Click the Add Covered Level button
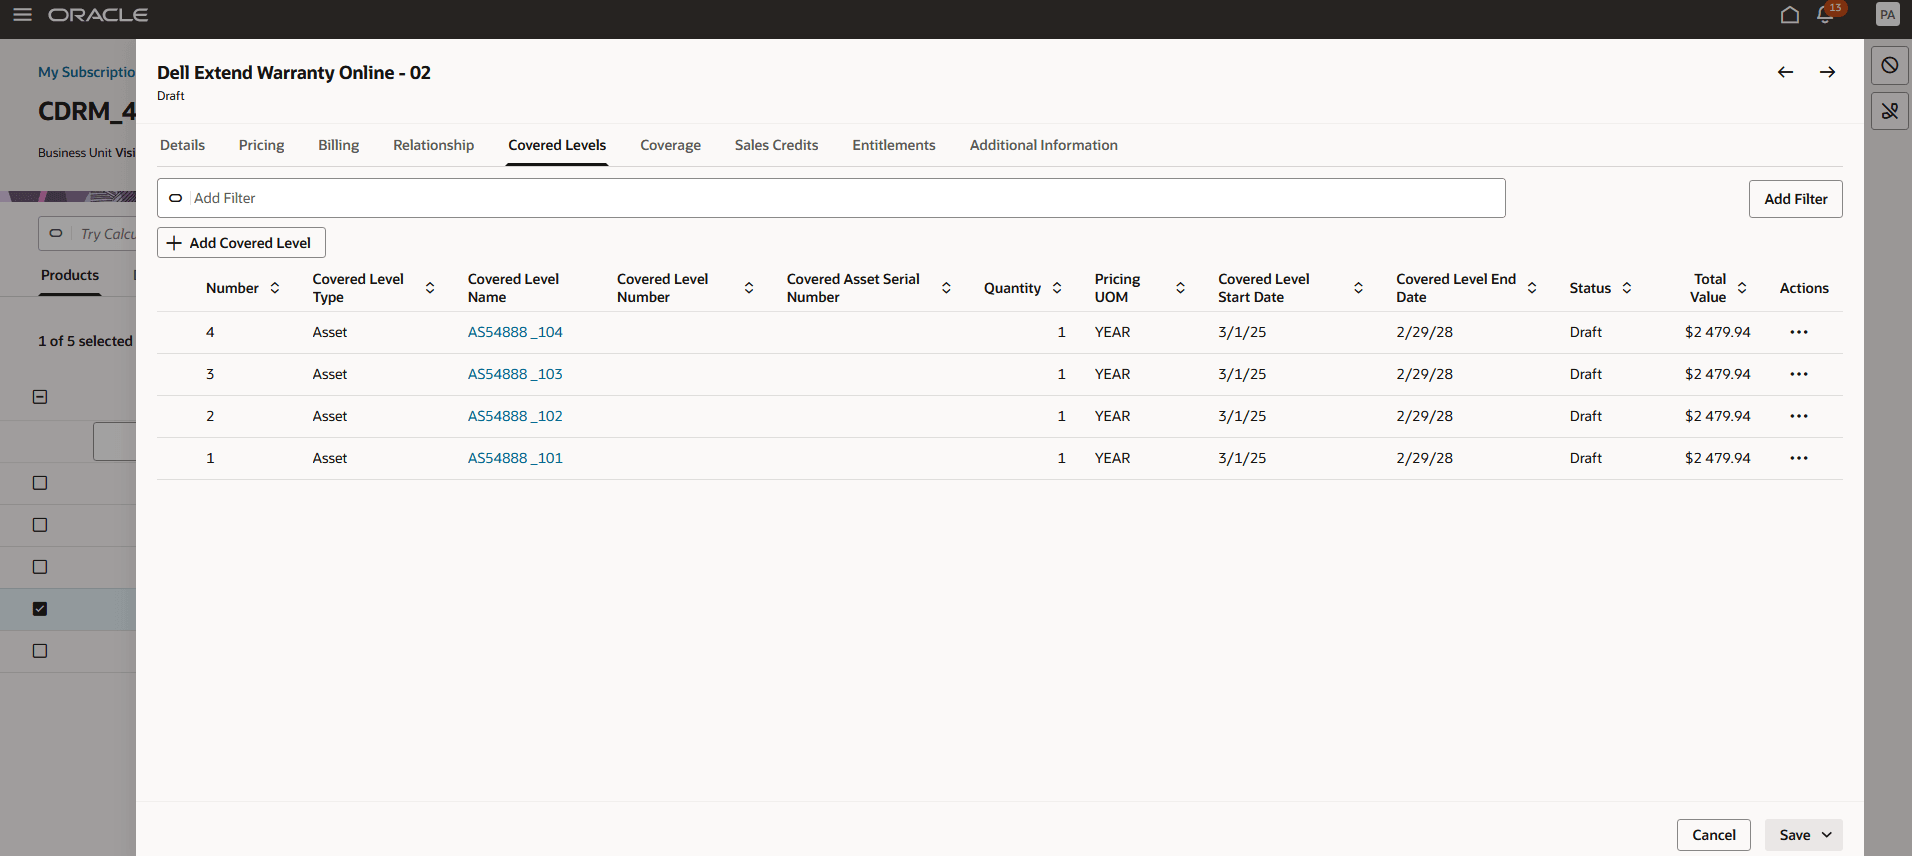The width and height of the screenshot is (1912, 856). 241,243
